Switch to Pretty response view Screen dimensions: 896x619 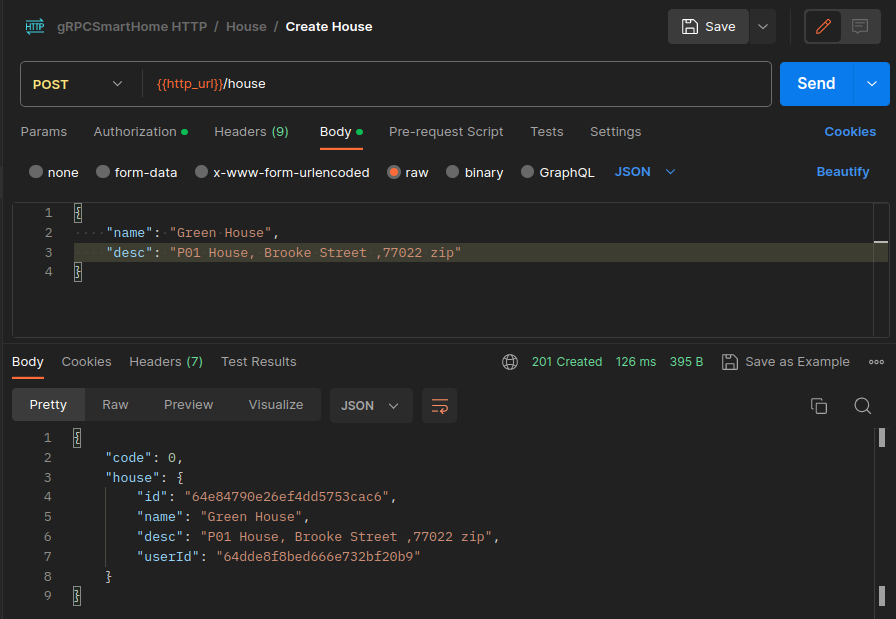[x=48, y=405]
